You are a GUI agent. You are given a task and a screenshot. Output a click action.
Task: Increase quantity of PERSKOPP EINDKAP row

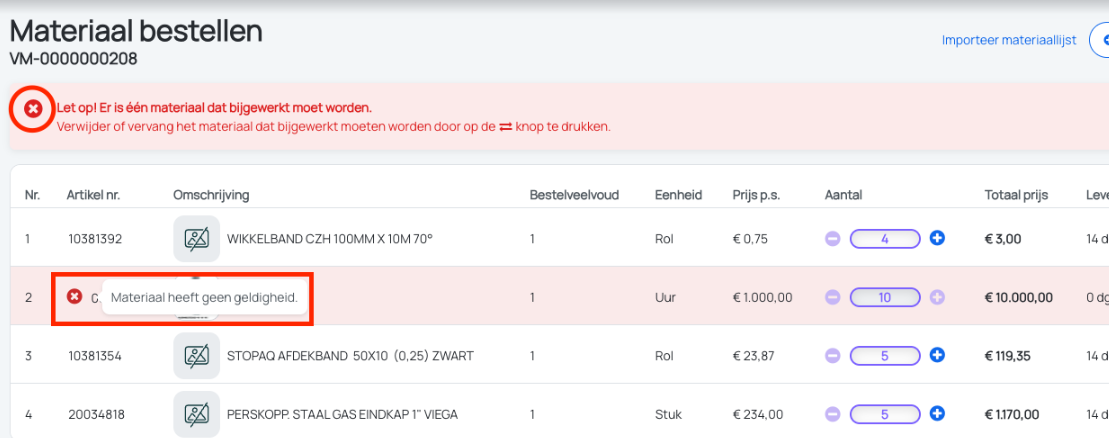coord(937,414)
